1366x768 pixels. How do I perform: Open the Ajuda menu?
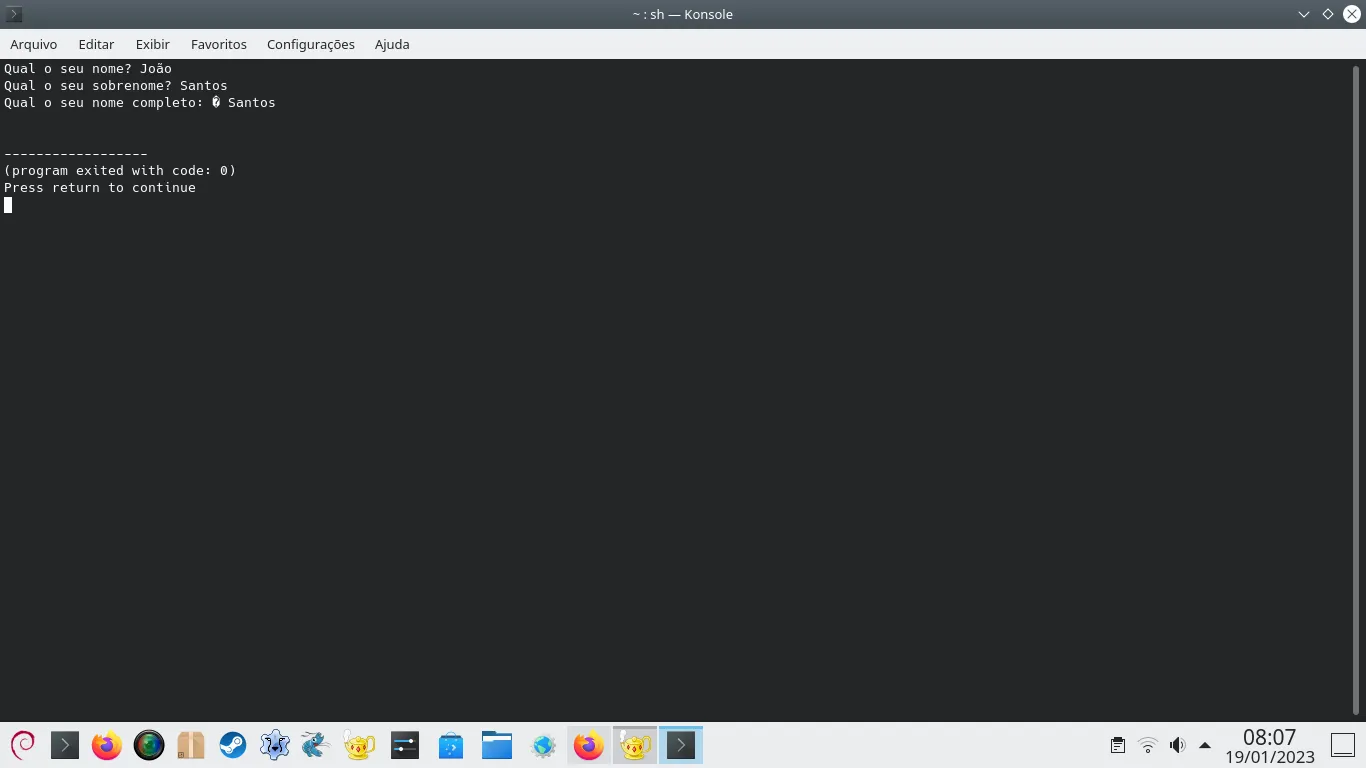coord(392,44)
